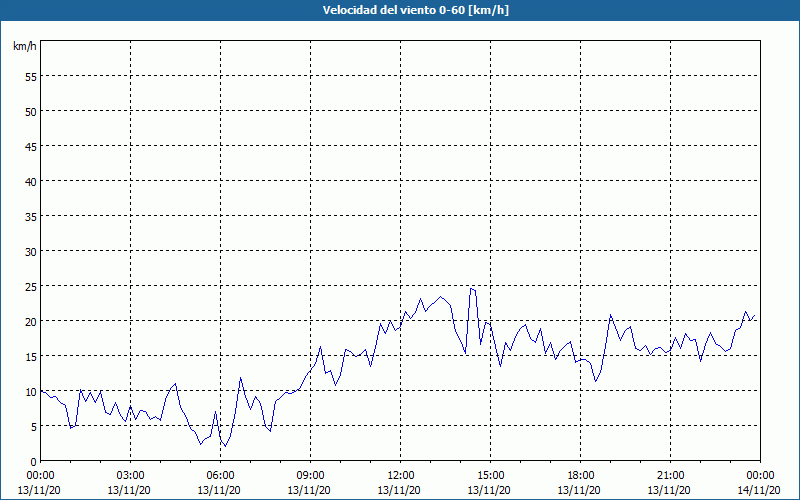The height and width of the screenshot is (500, 800).
Task: Select the "50" value on the vertical axis
Action: 31,112
